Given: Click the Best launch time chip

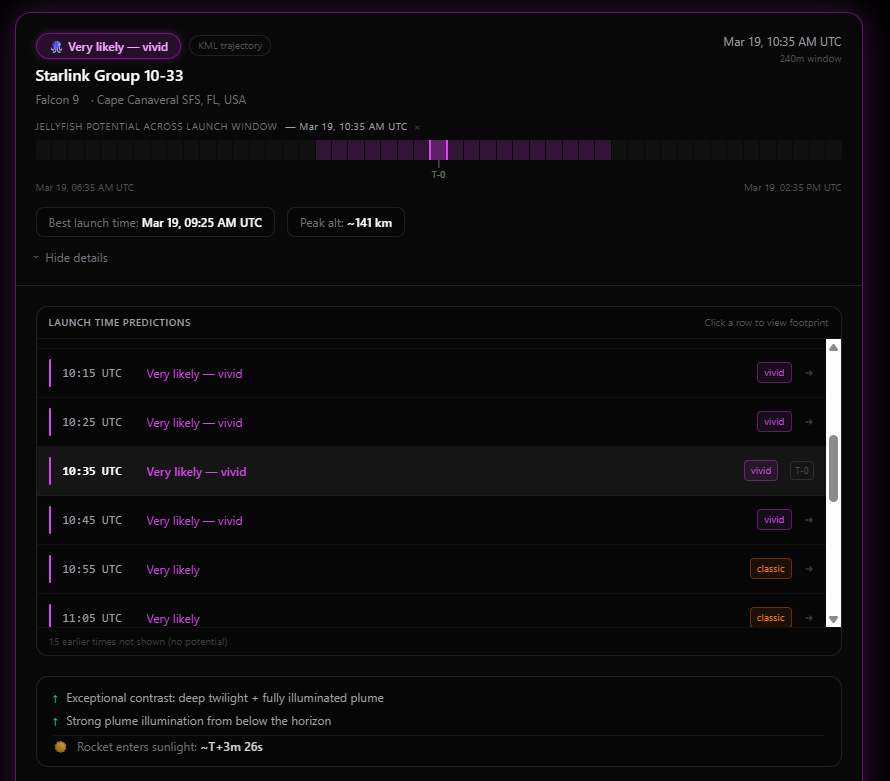Looking at the screenshot, I should click(156, 222).
